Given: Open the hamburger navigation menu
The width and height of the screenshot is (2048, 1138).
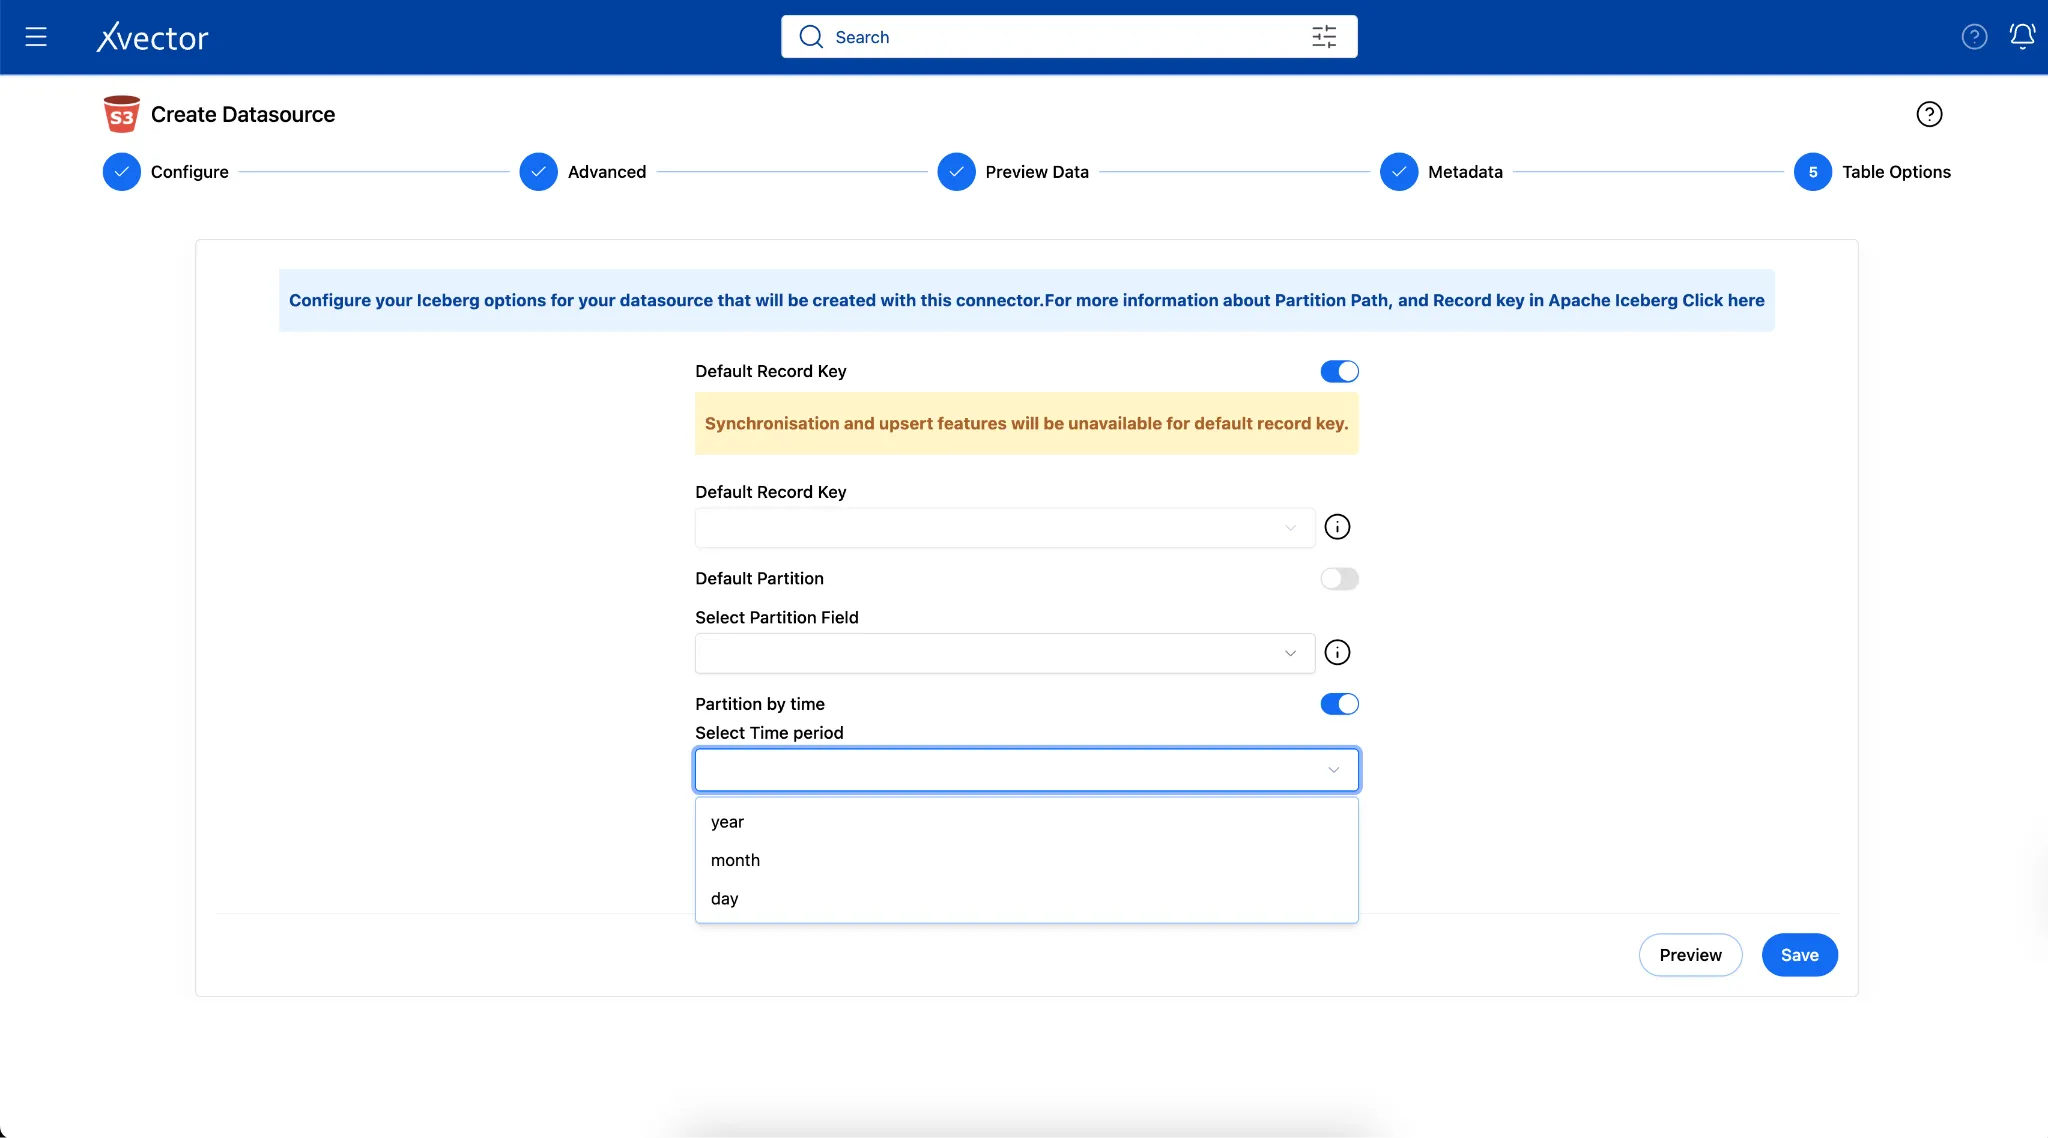Looking at the screenshot, I should (36, 37).
